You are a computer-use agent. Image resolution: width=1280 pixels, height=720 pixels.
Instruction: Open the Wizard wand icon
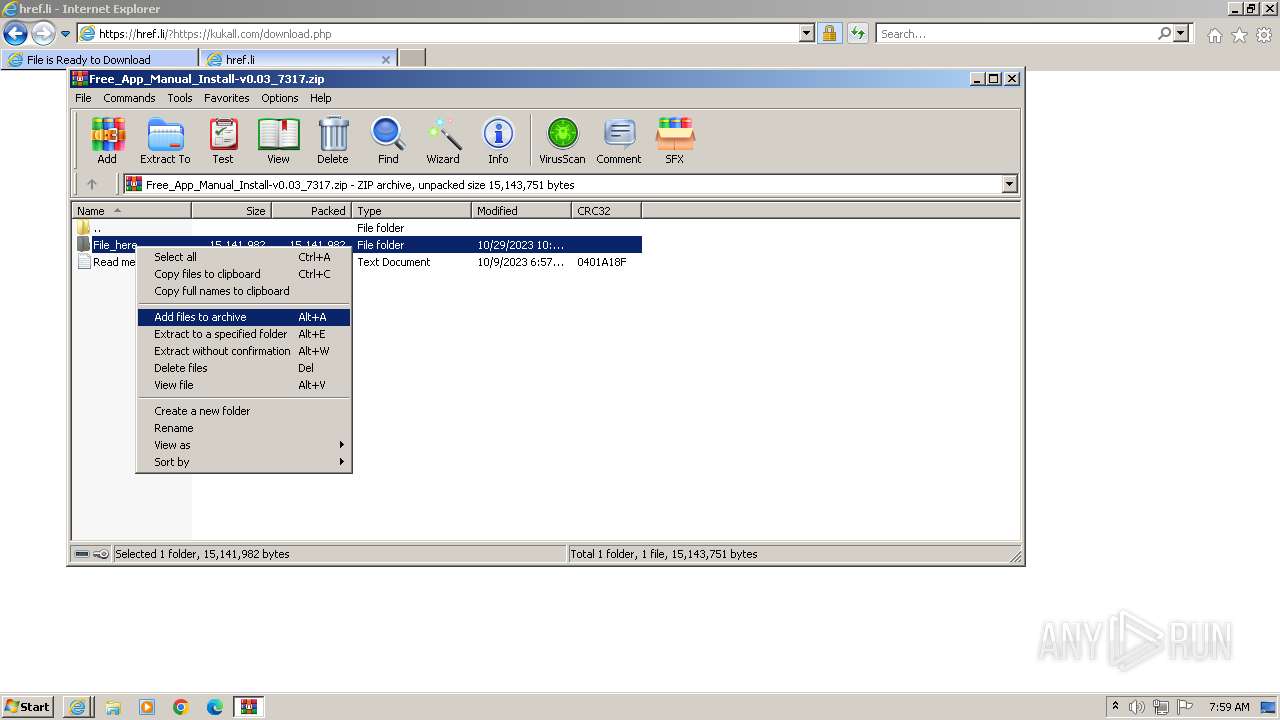tap(443, 140)
